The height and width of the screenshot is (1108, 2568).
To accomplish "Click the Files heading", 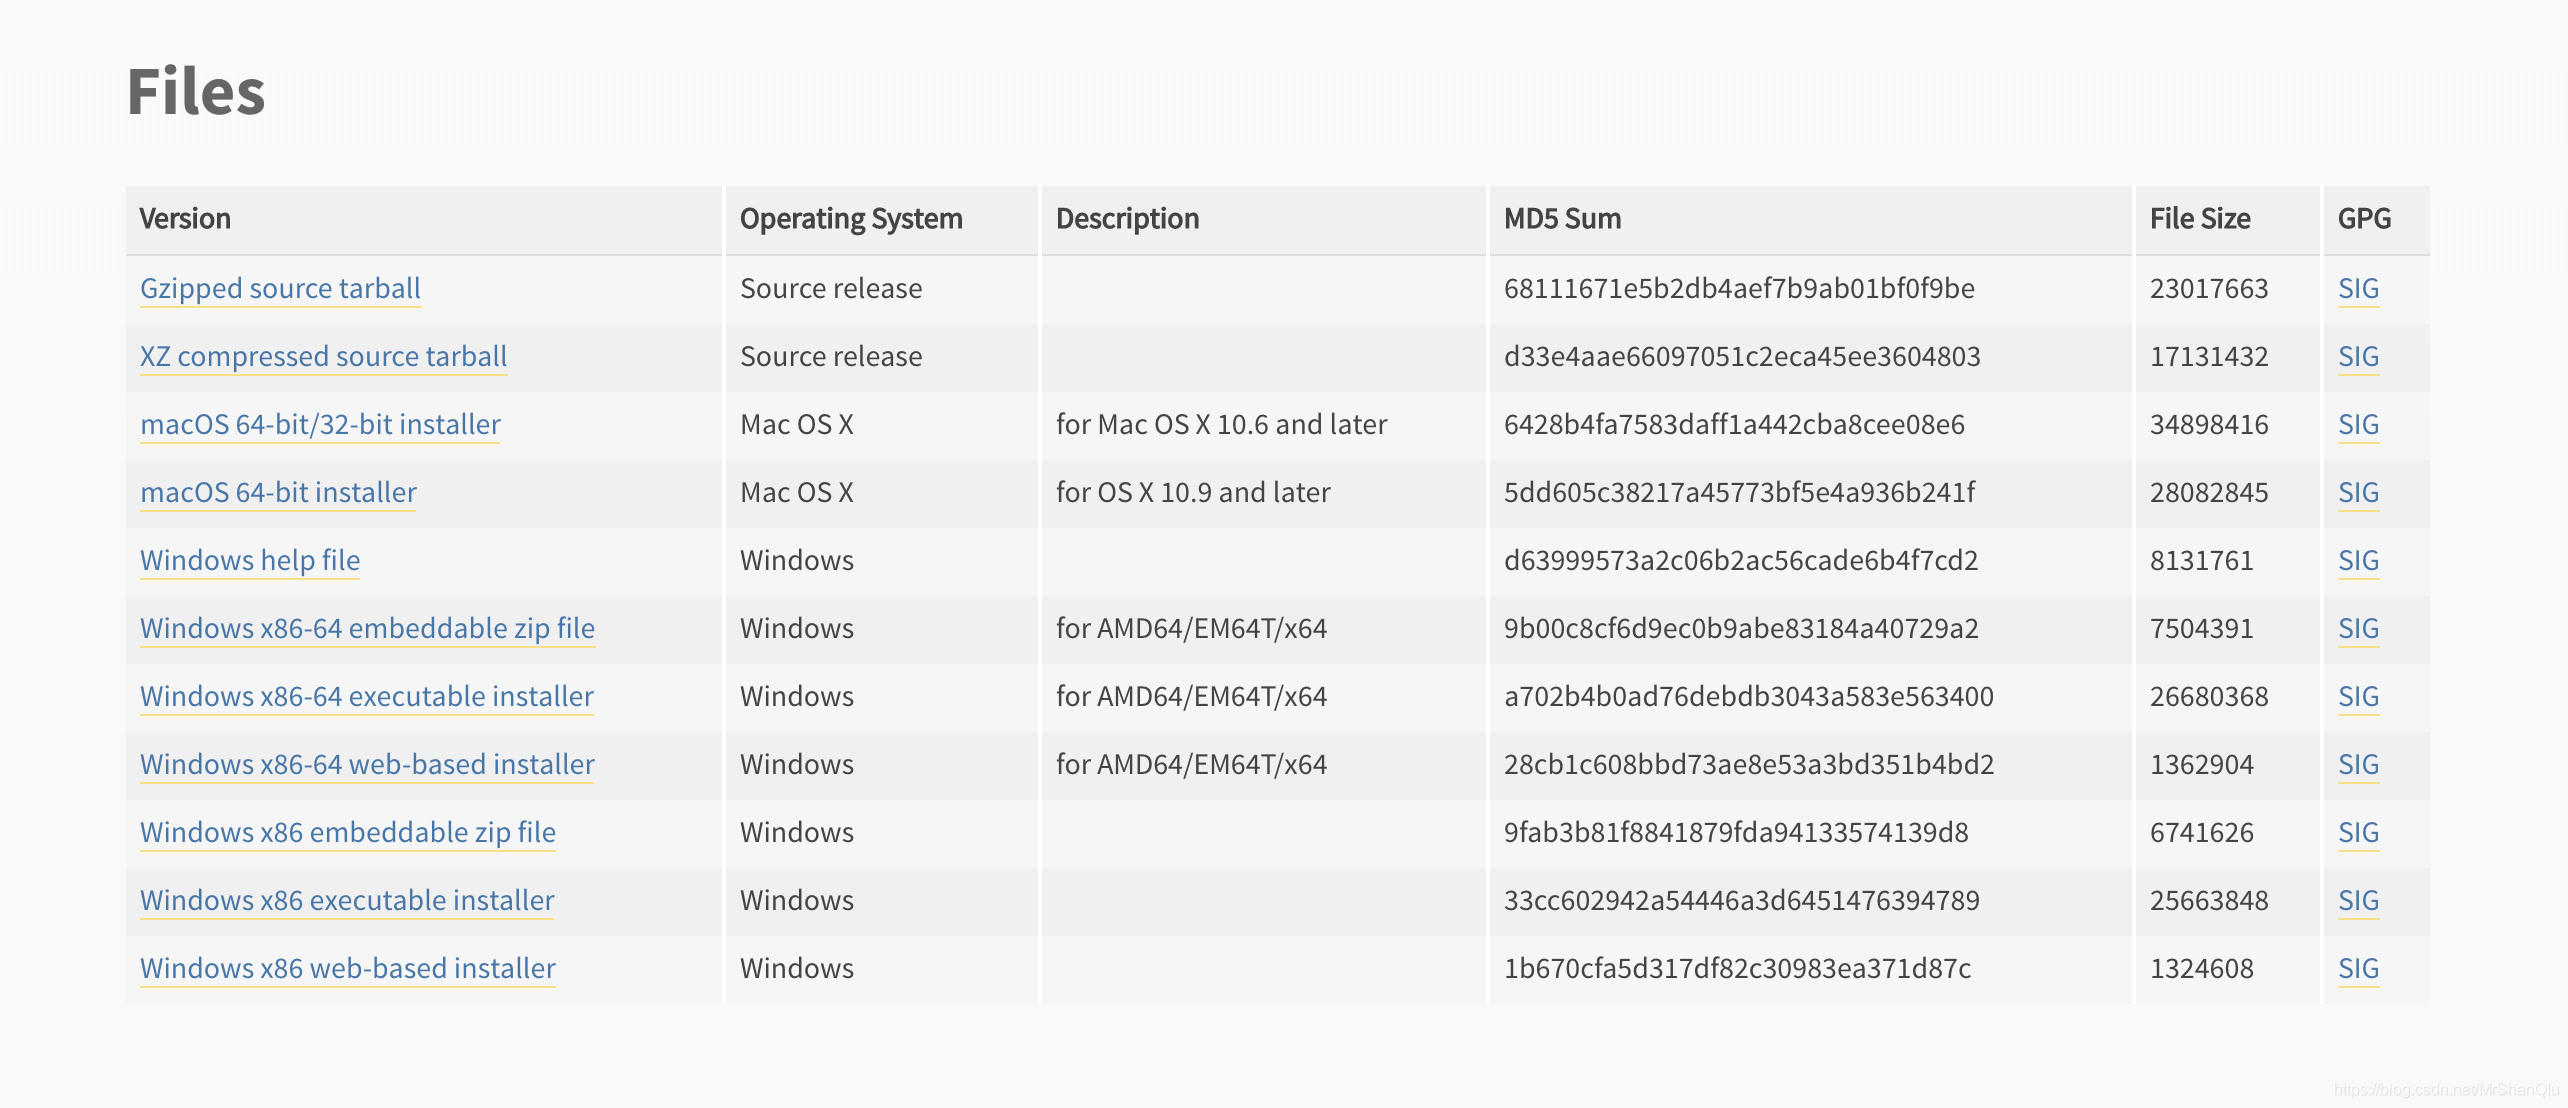I will (x=196, y=92).
